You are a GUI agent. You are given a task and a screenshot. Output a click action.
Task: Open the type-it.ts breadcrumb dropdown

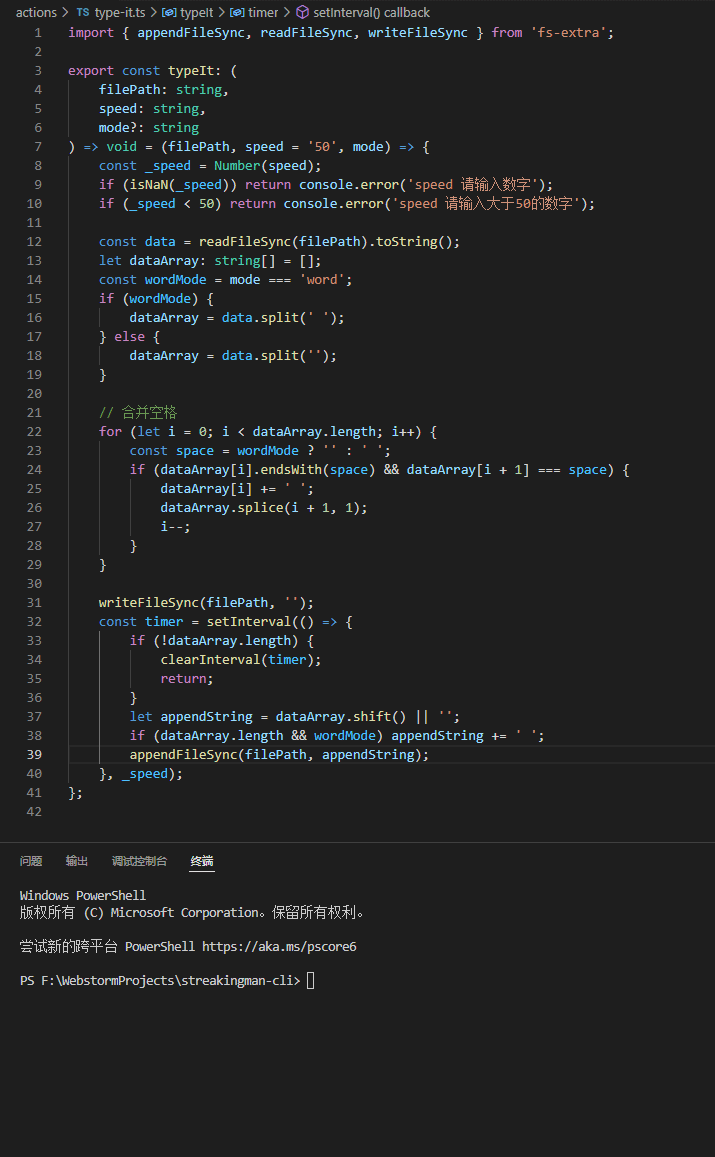pos(120,13)
